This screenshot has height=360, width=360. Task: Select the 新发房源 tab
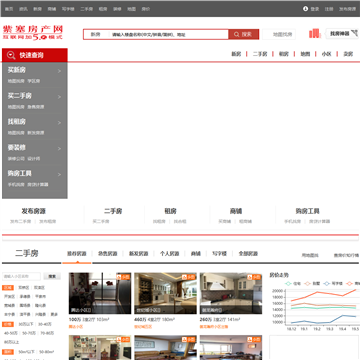point(138,254)
